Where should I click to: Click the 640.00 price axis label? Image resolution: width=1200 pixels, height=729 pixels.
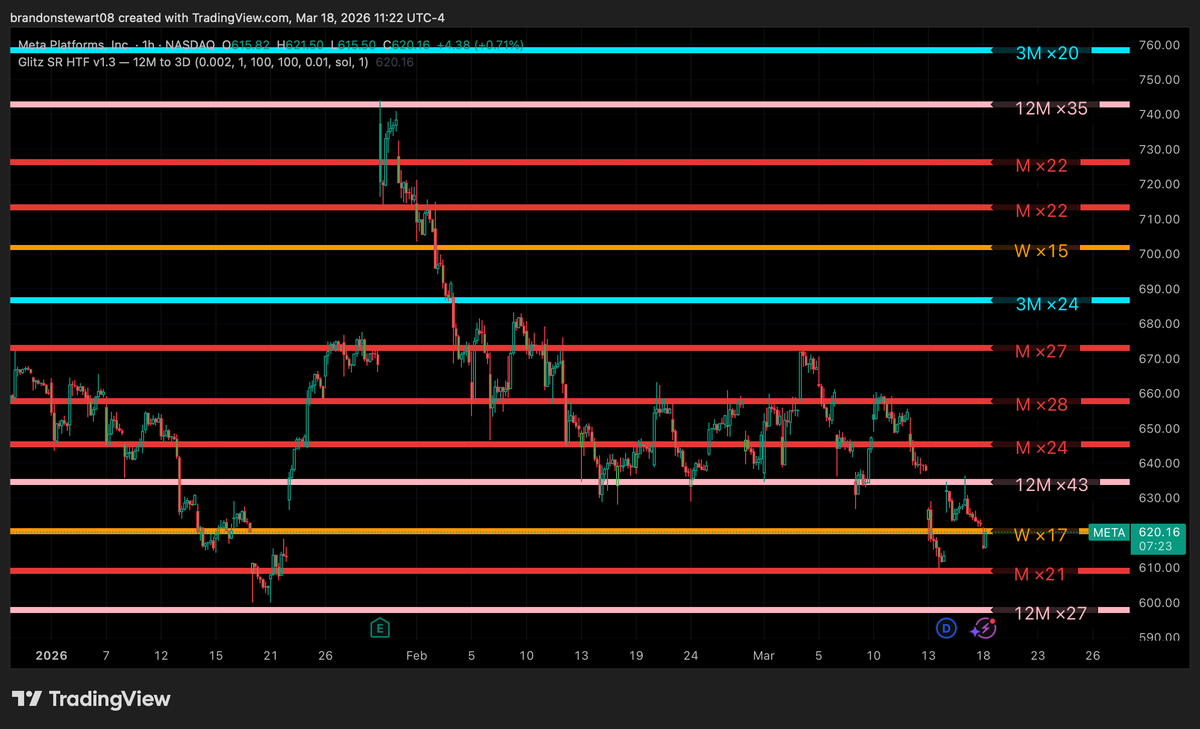coord(1161,463)
